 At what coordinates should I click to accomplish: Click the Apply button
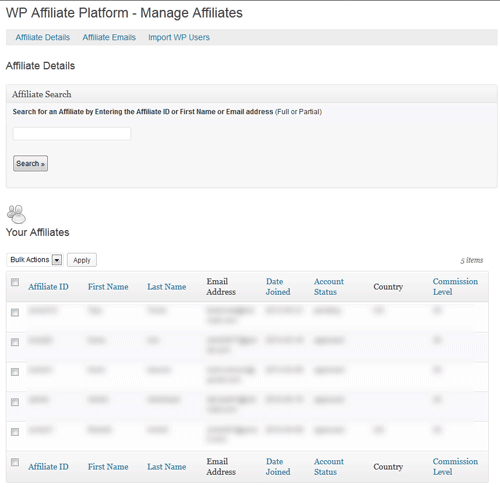[x=82, y=260]
